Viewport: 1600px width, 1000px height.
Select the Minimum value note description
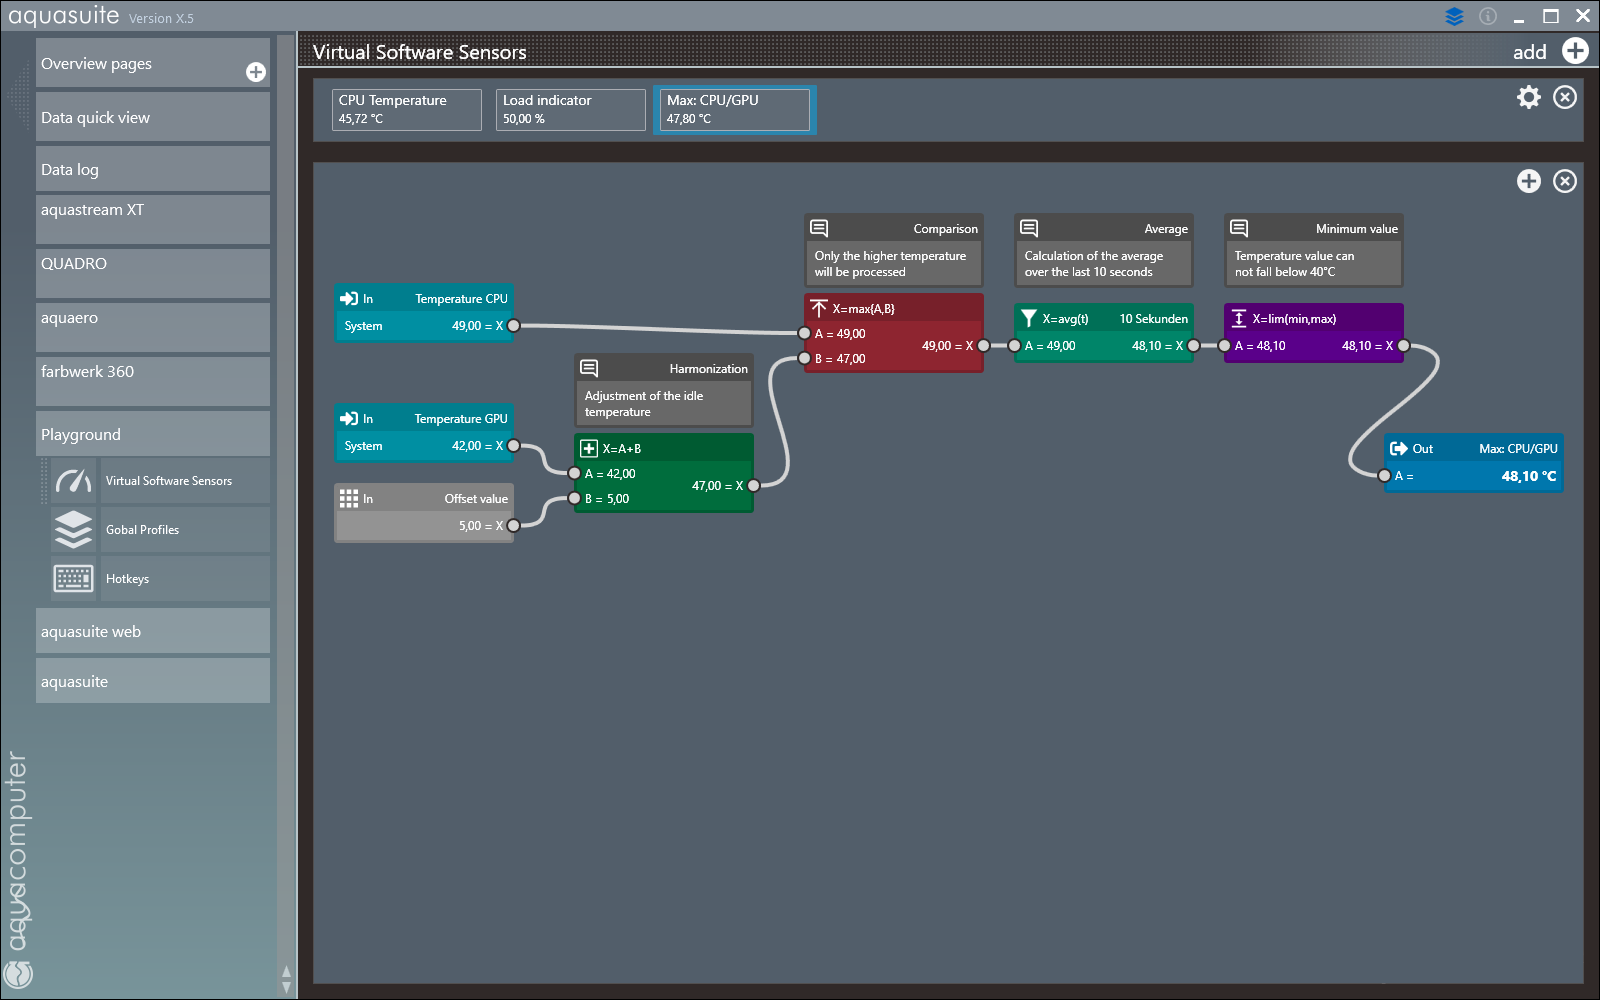1294,264
